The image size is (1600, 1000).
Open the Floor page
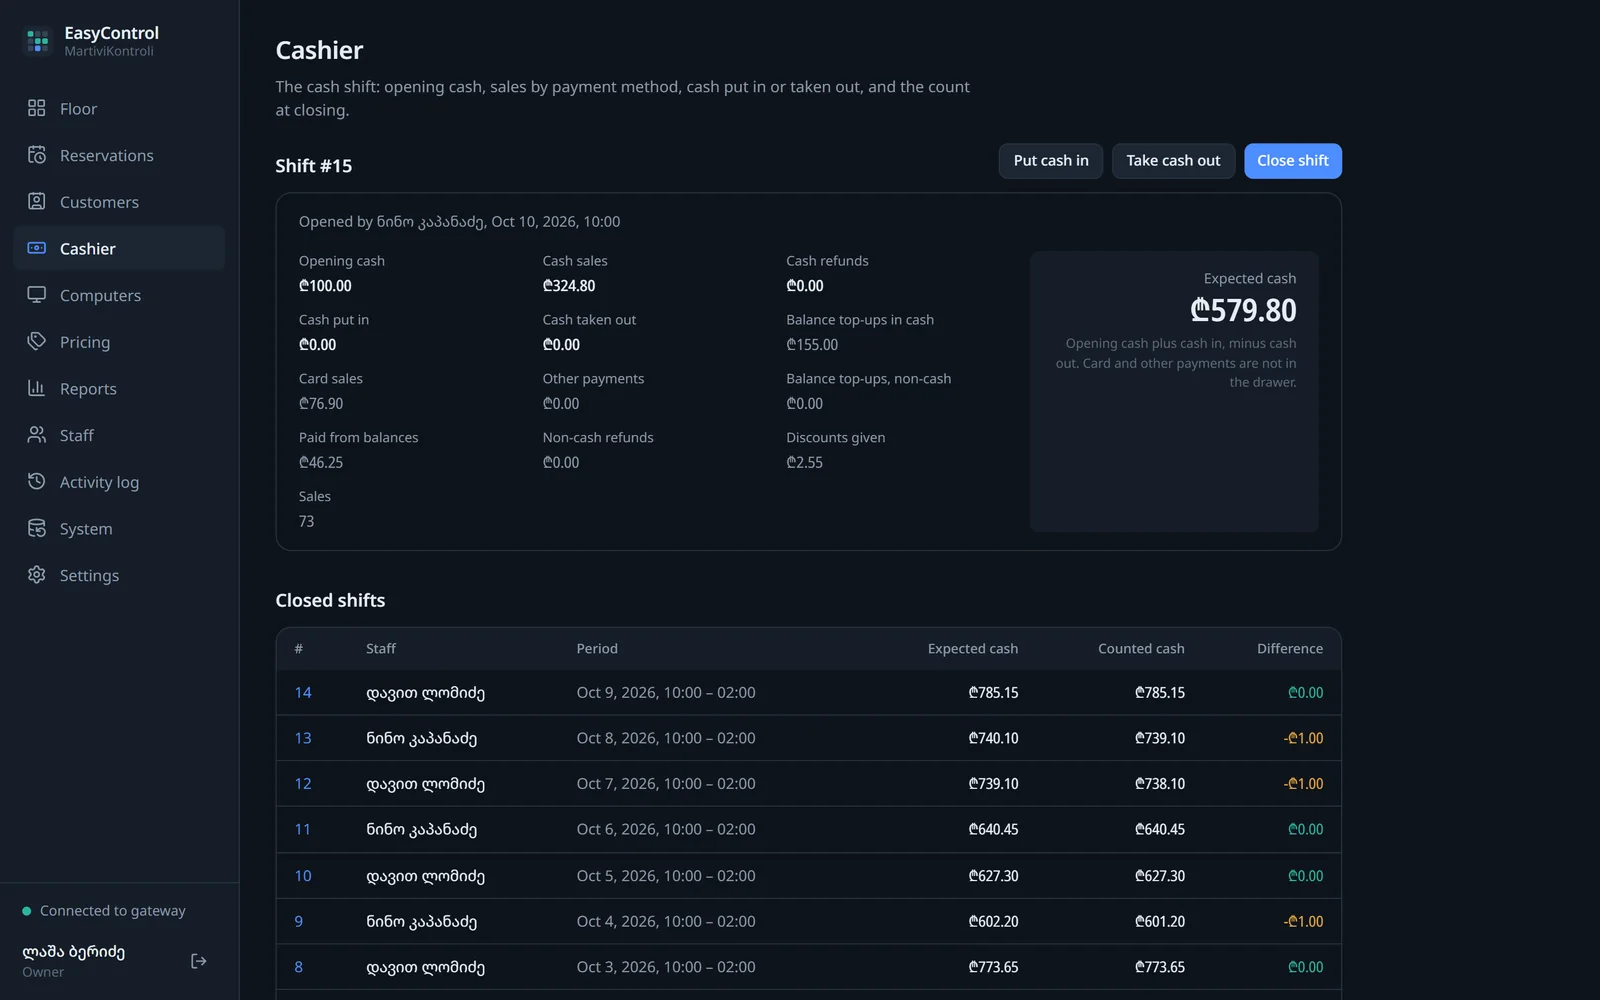coord(119,108)
